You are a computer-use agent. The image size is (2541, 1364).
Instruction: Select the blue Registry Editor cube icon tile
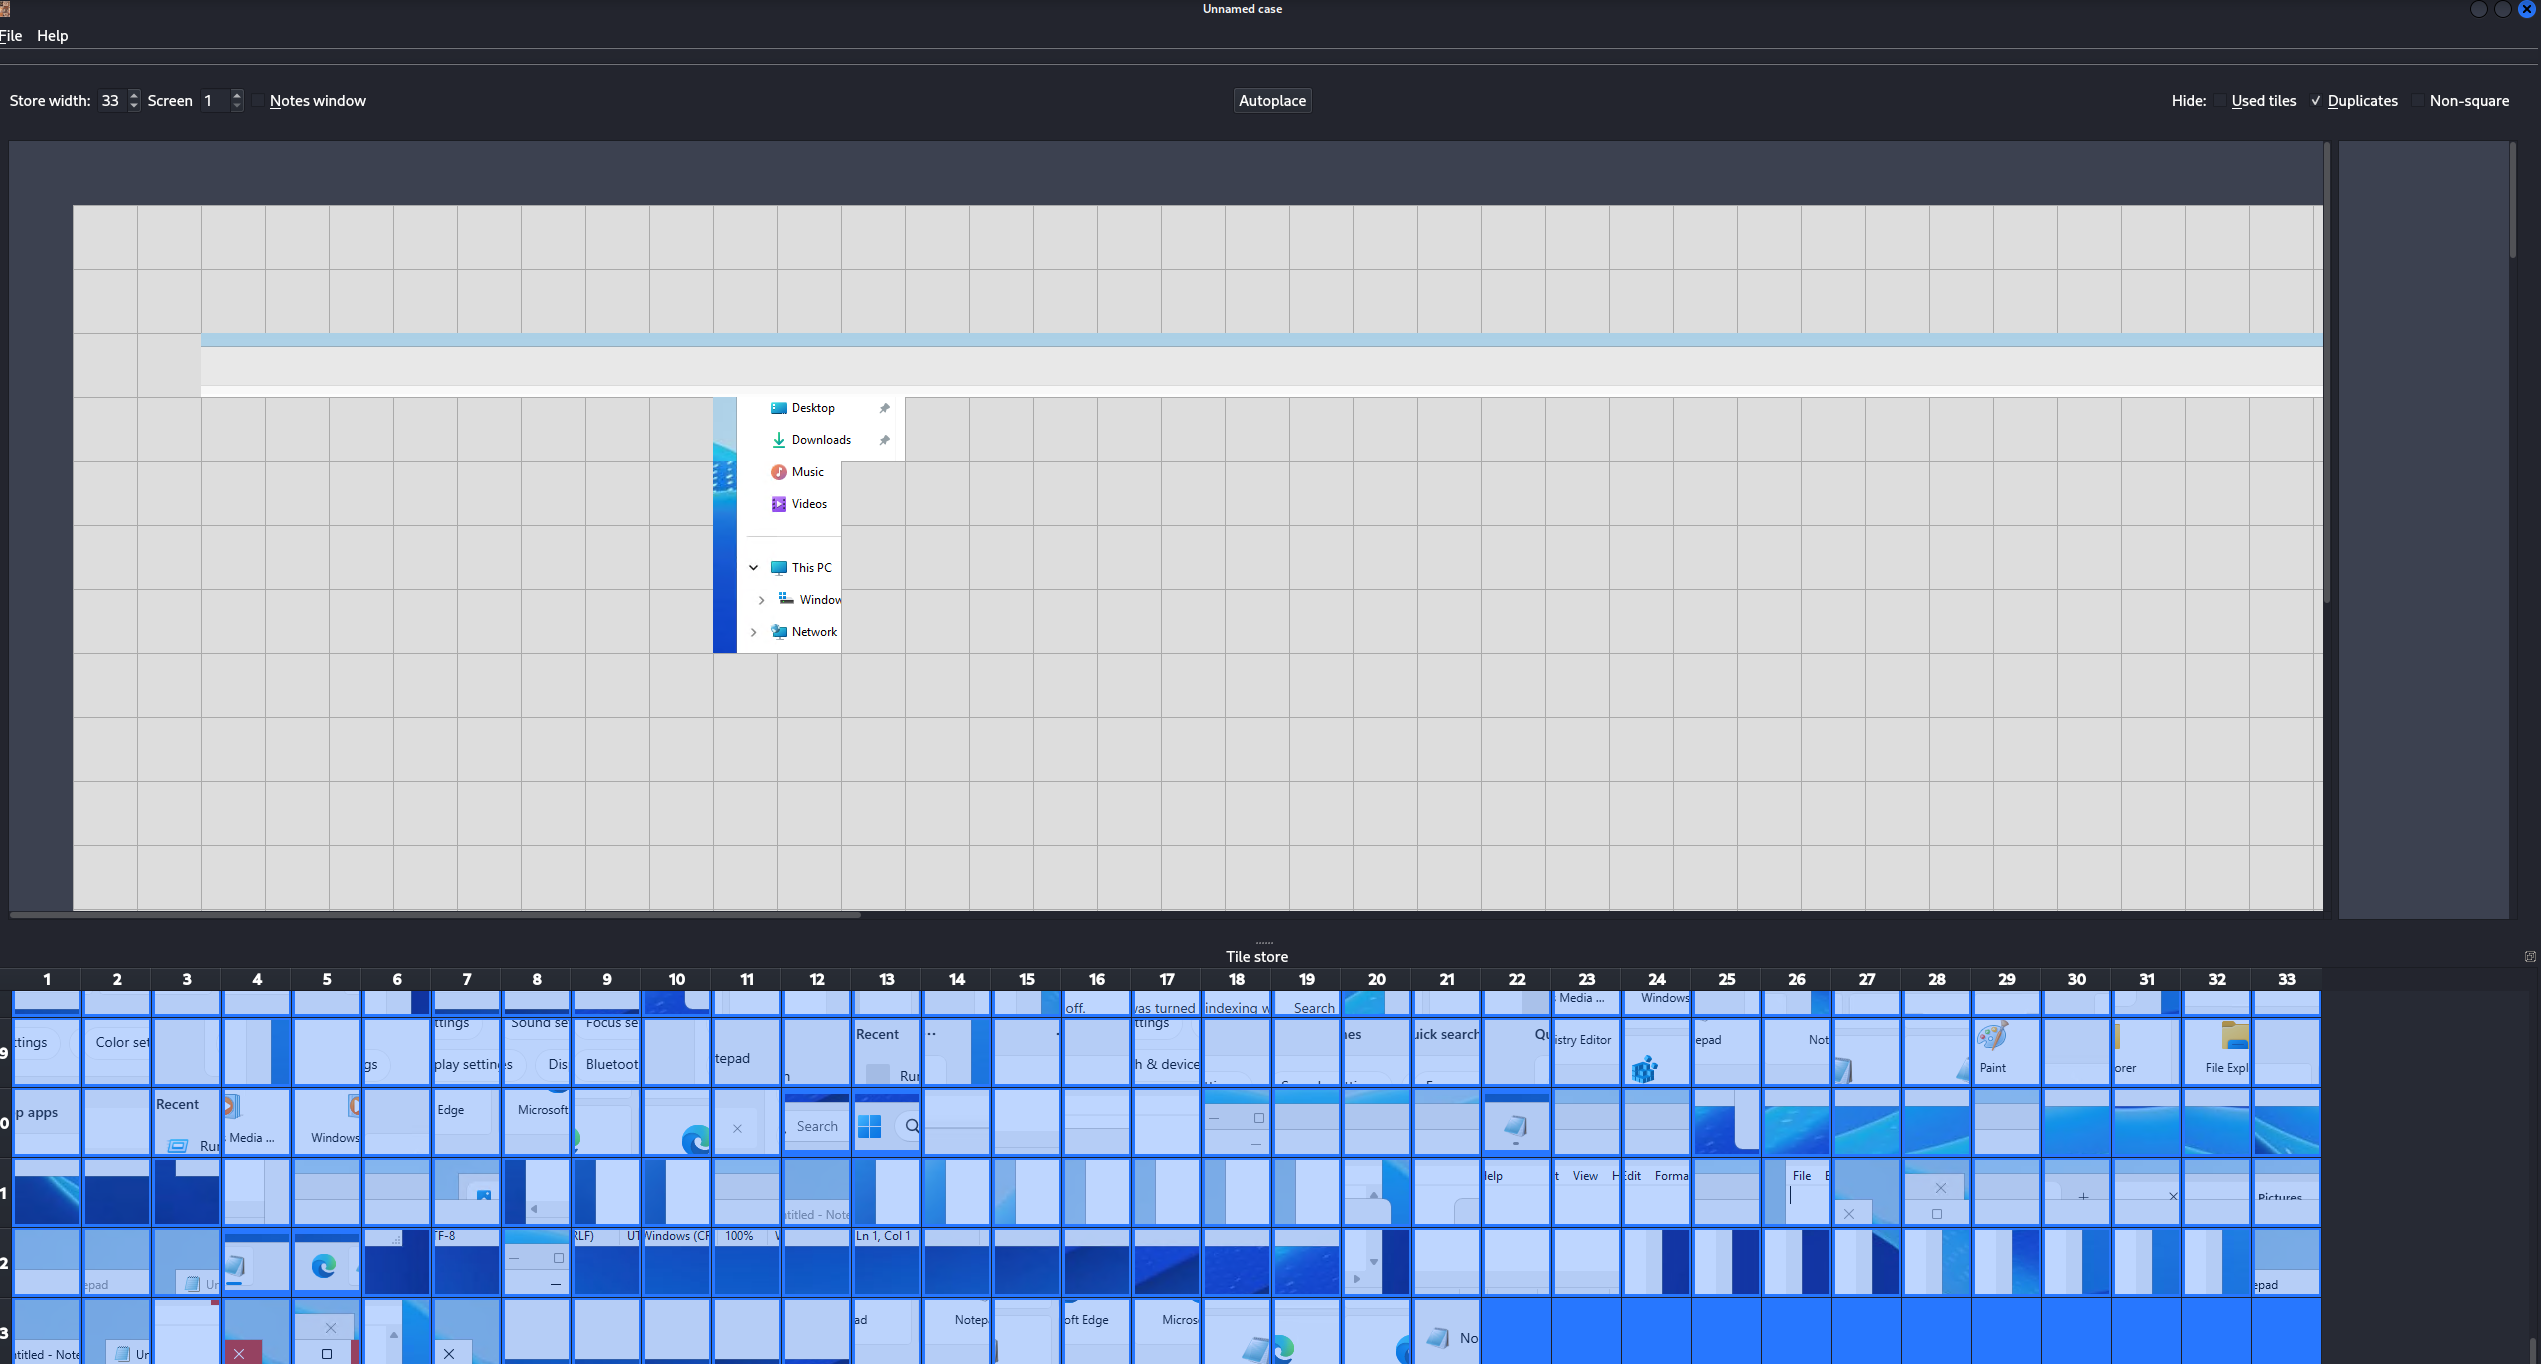coord(1657,1052)
